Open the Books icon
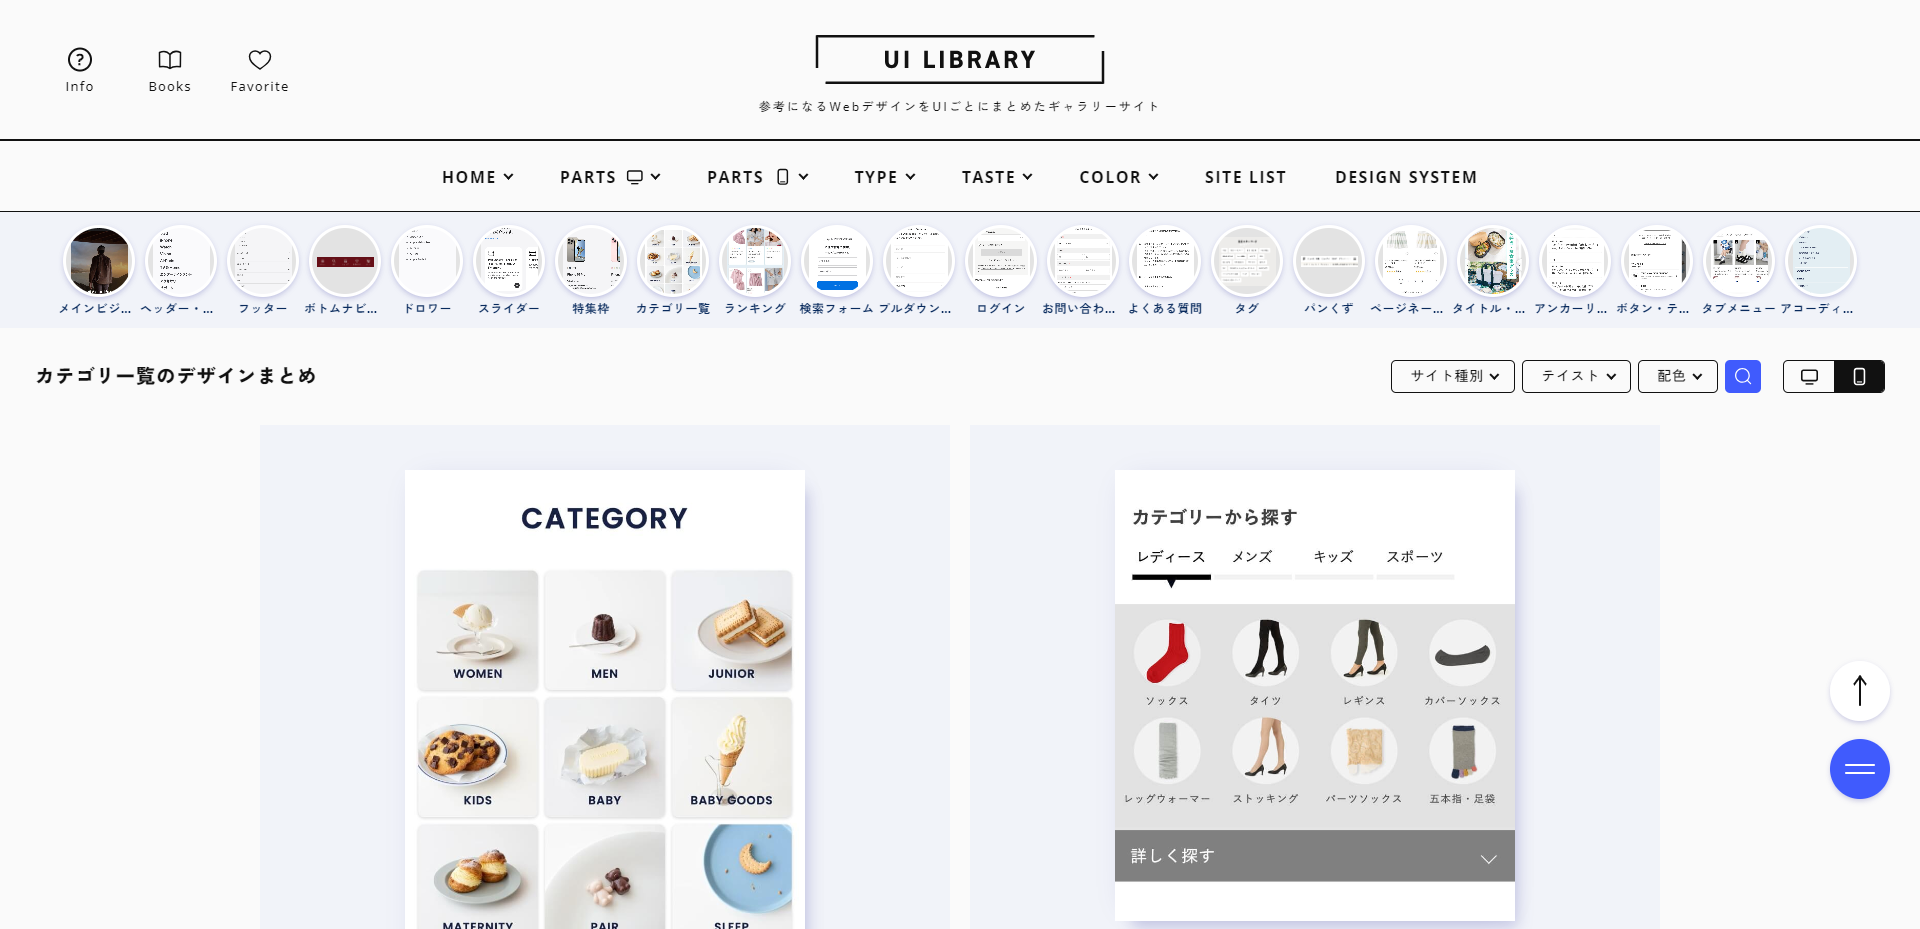The height and width of the screenshot is (929, 1920). [170, 60]
